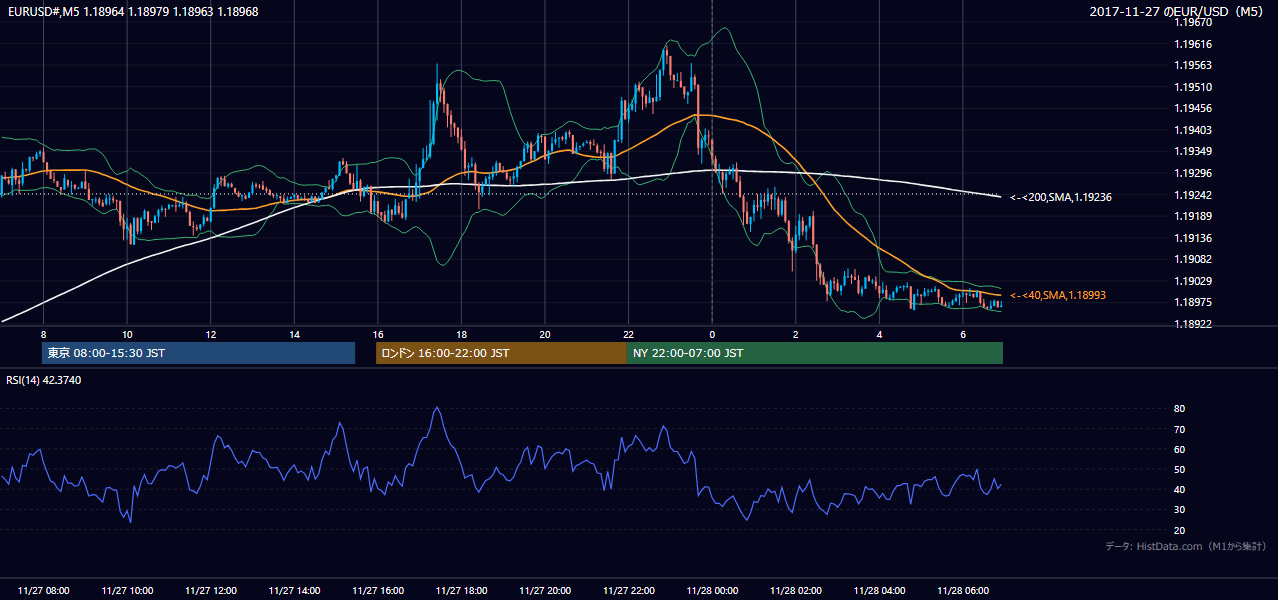
Task: Click price level 1.19349 on the axis
Action: (x=1194, y=151)
